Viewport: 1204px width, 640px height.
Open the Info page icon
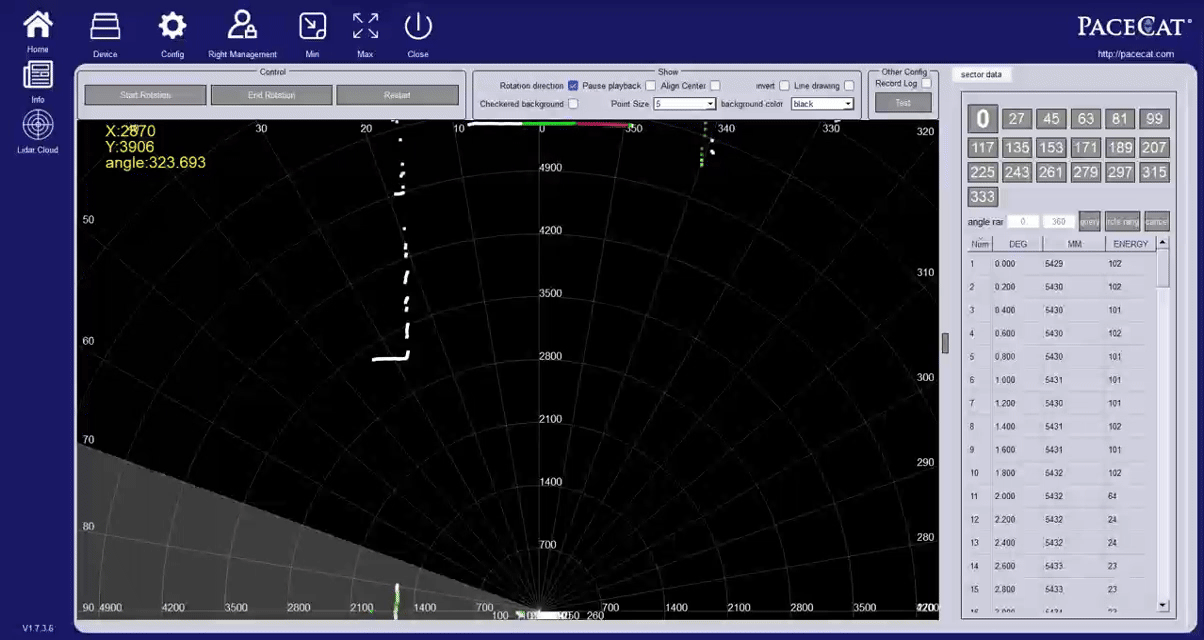(x=38, y=75)
